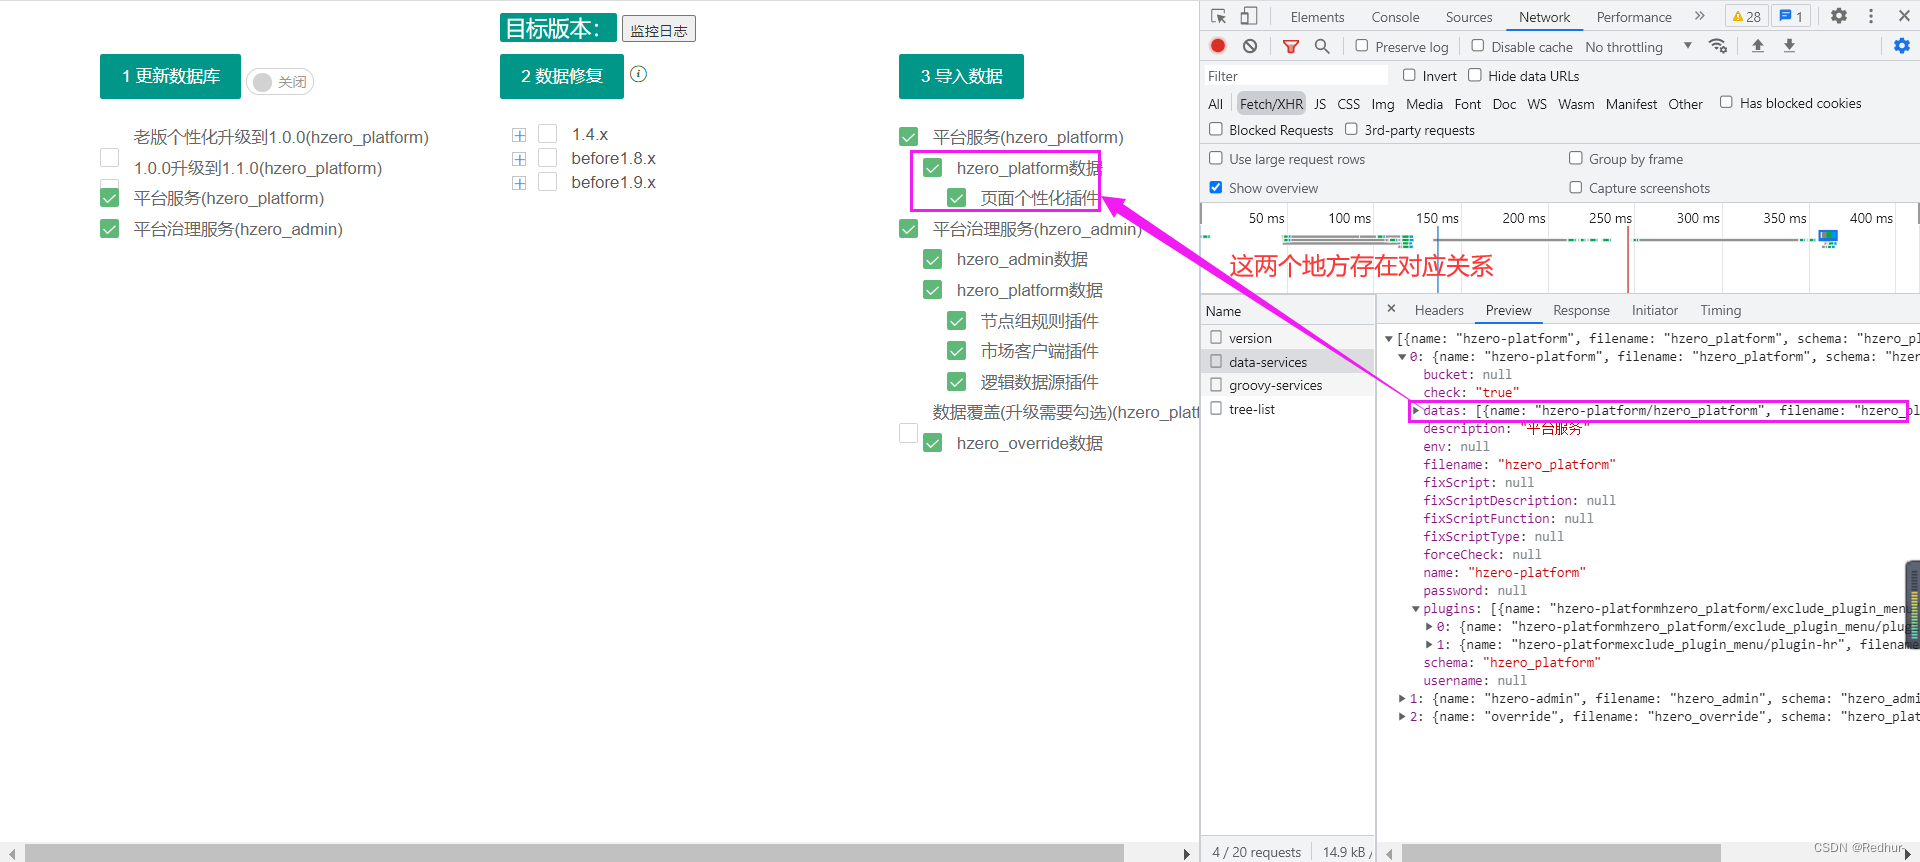Open the Initiator tab
Image resolution: width=1920 pixels, height=862 pixels.
coord(1654,310)
